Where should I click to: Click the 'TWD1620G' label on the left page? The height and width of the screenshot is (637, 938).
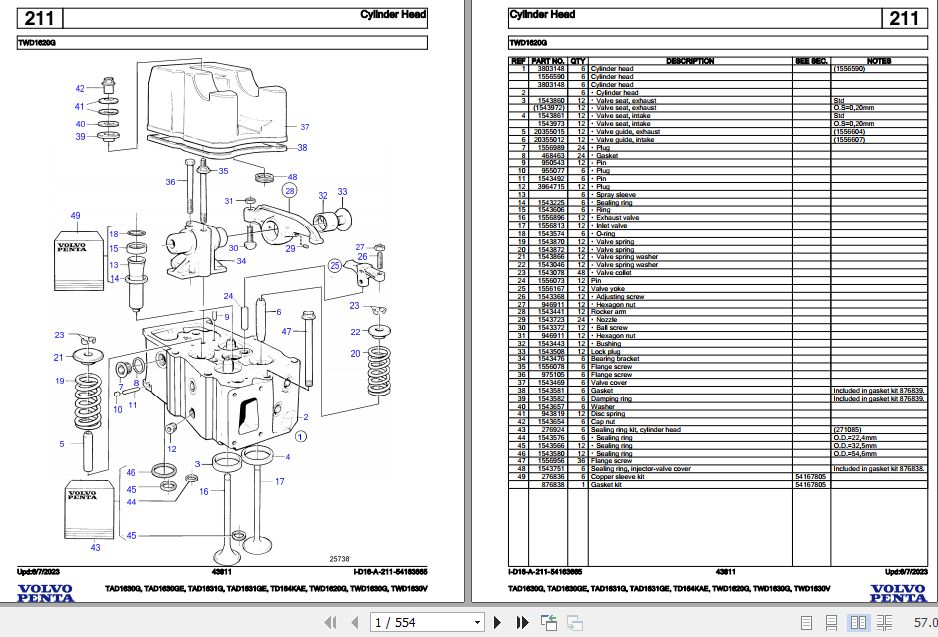click(x=36, y=43)
